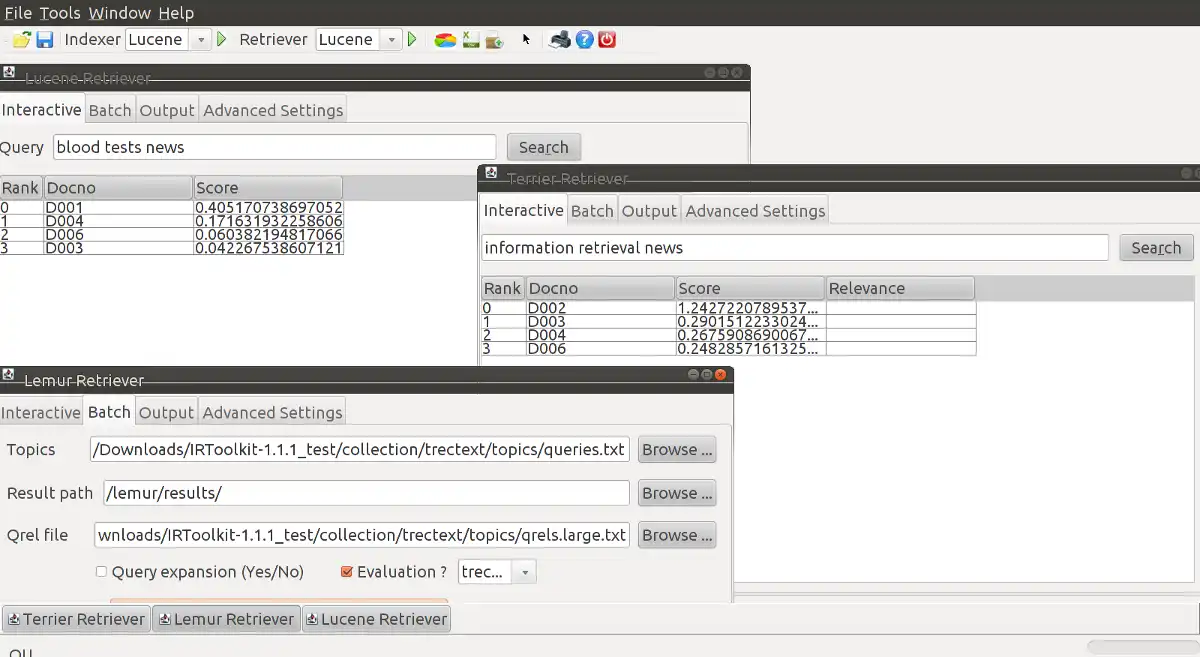Open the Help menu
Screen dimensions: 1200x657
[176, 13]
